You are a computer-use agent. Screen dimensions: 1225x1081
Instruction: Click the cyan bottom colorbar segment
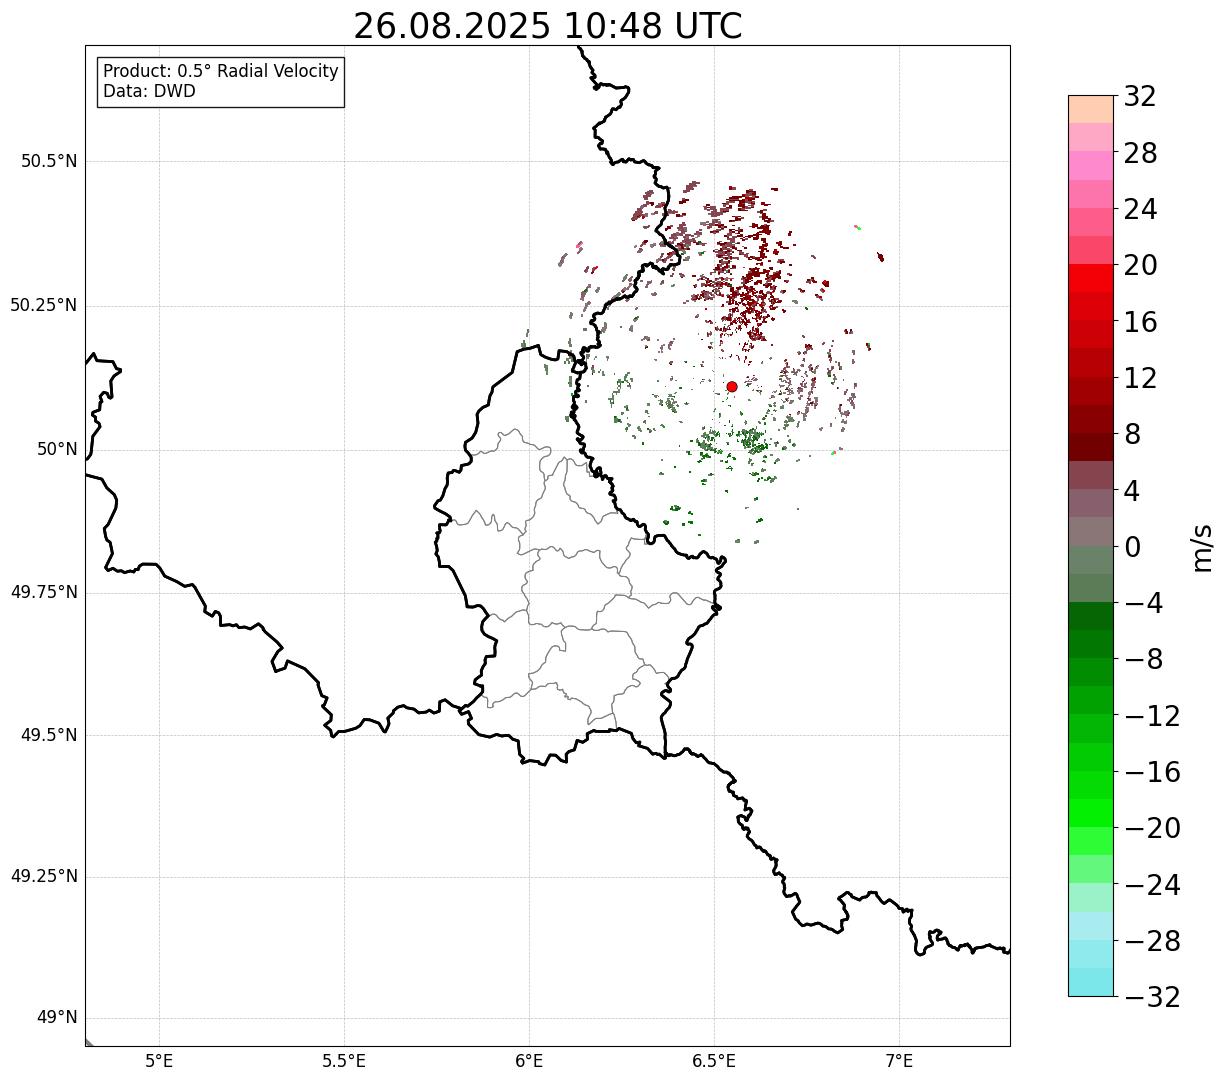1091,982
